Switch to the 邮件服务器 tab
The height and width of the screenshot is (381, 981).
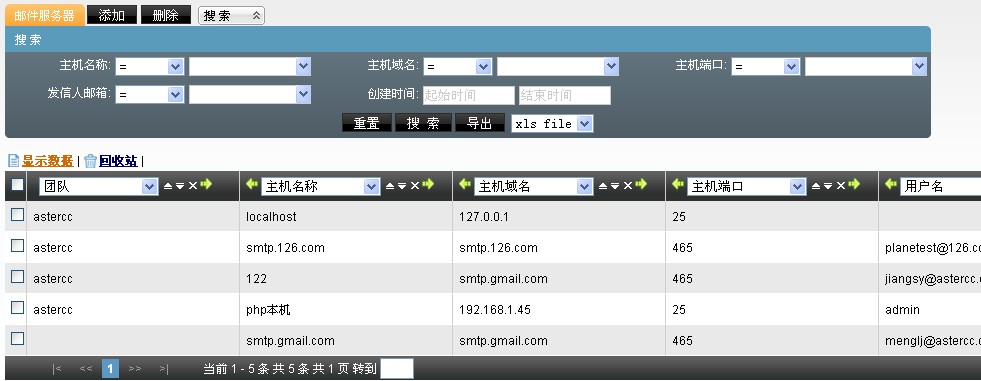tap(44, 15)
